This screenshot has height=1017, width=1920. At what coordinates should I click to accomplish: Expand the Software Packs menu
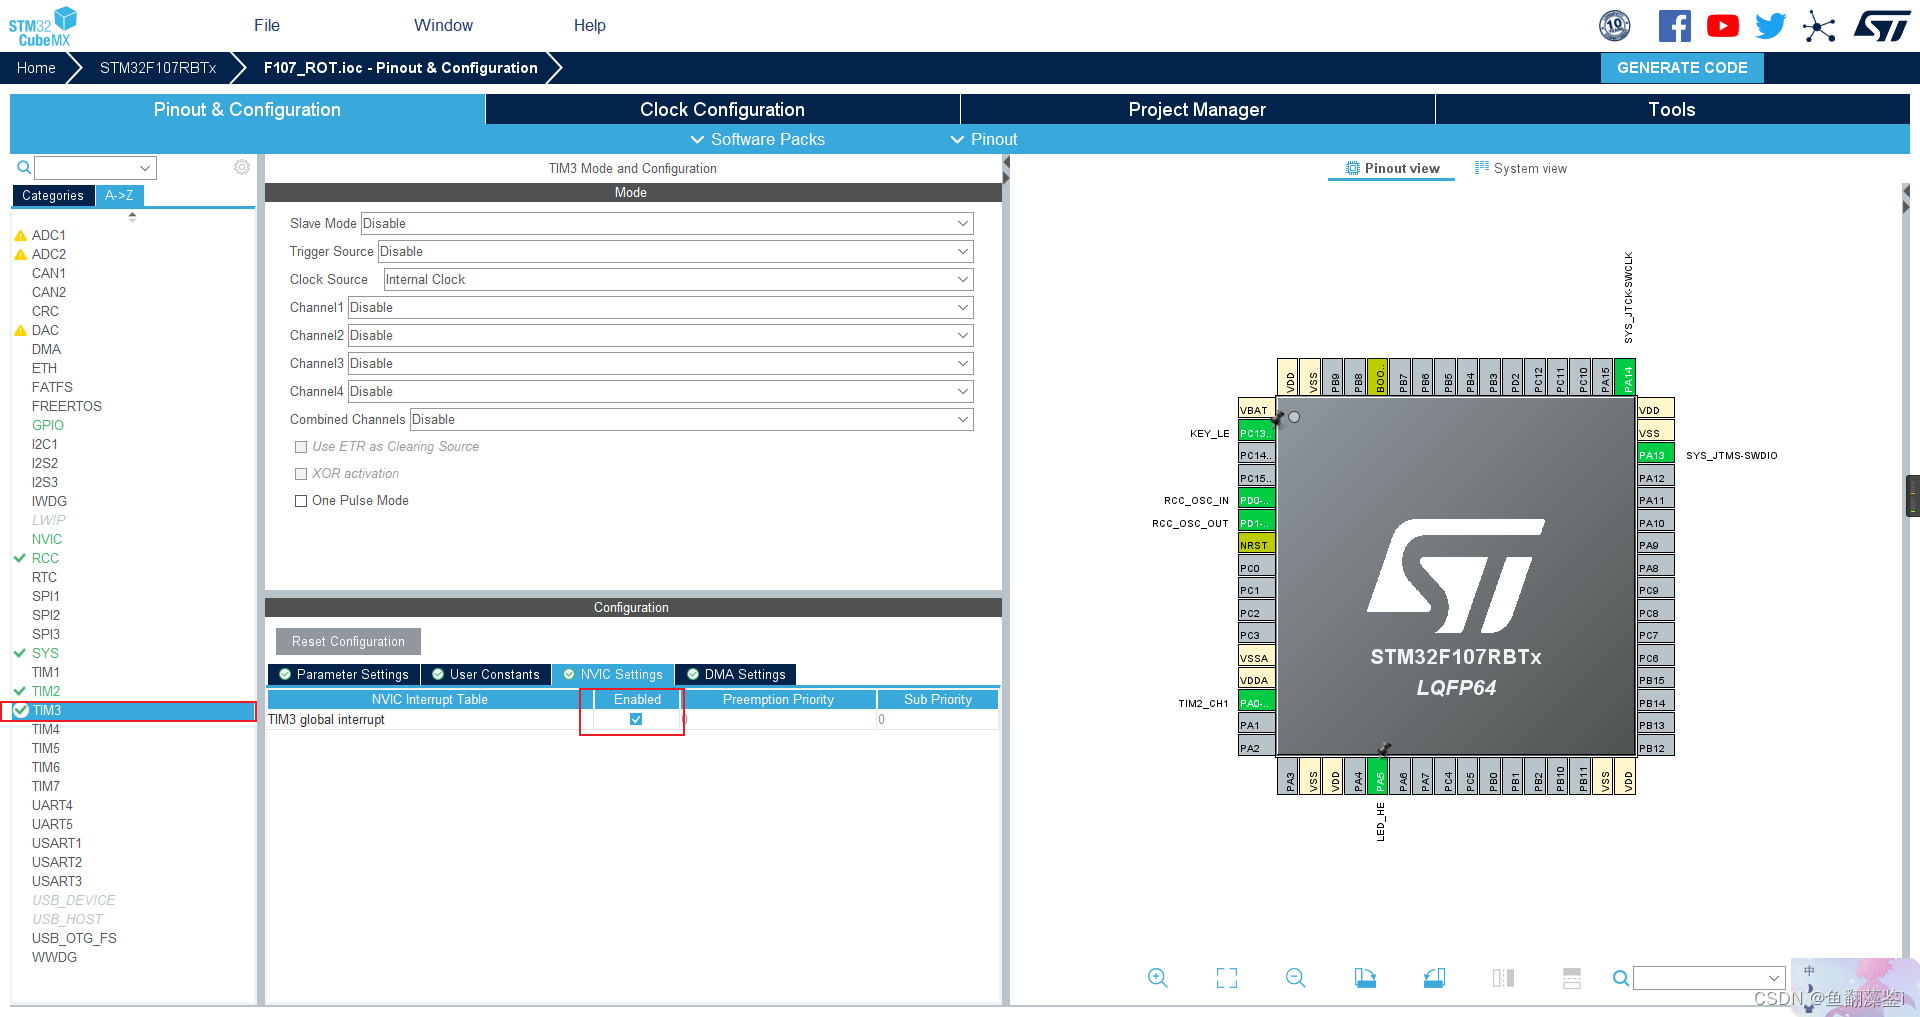[757, 139]
